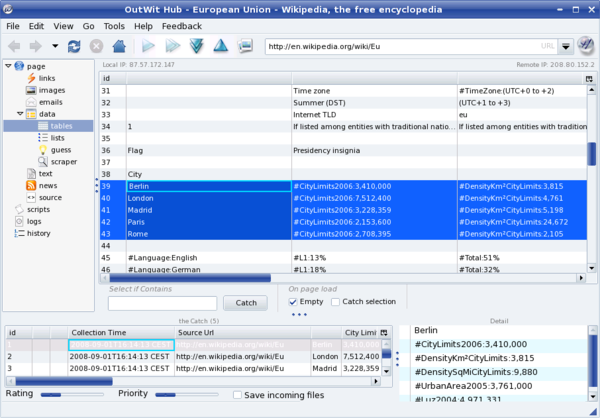Open the Feedback menu

tap(182, 26)
